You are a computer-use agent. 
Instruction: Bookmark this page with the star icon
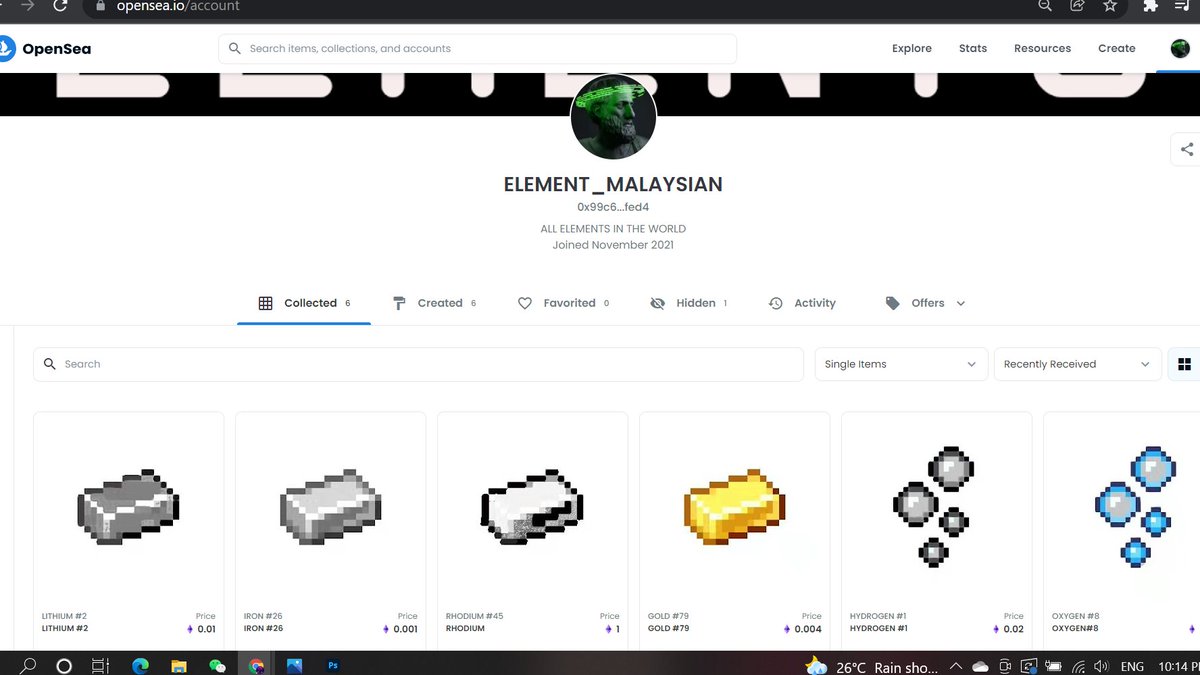1110,6
